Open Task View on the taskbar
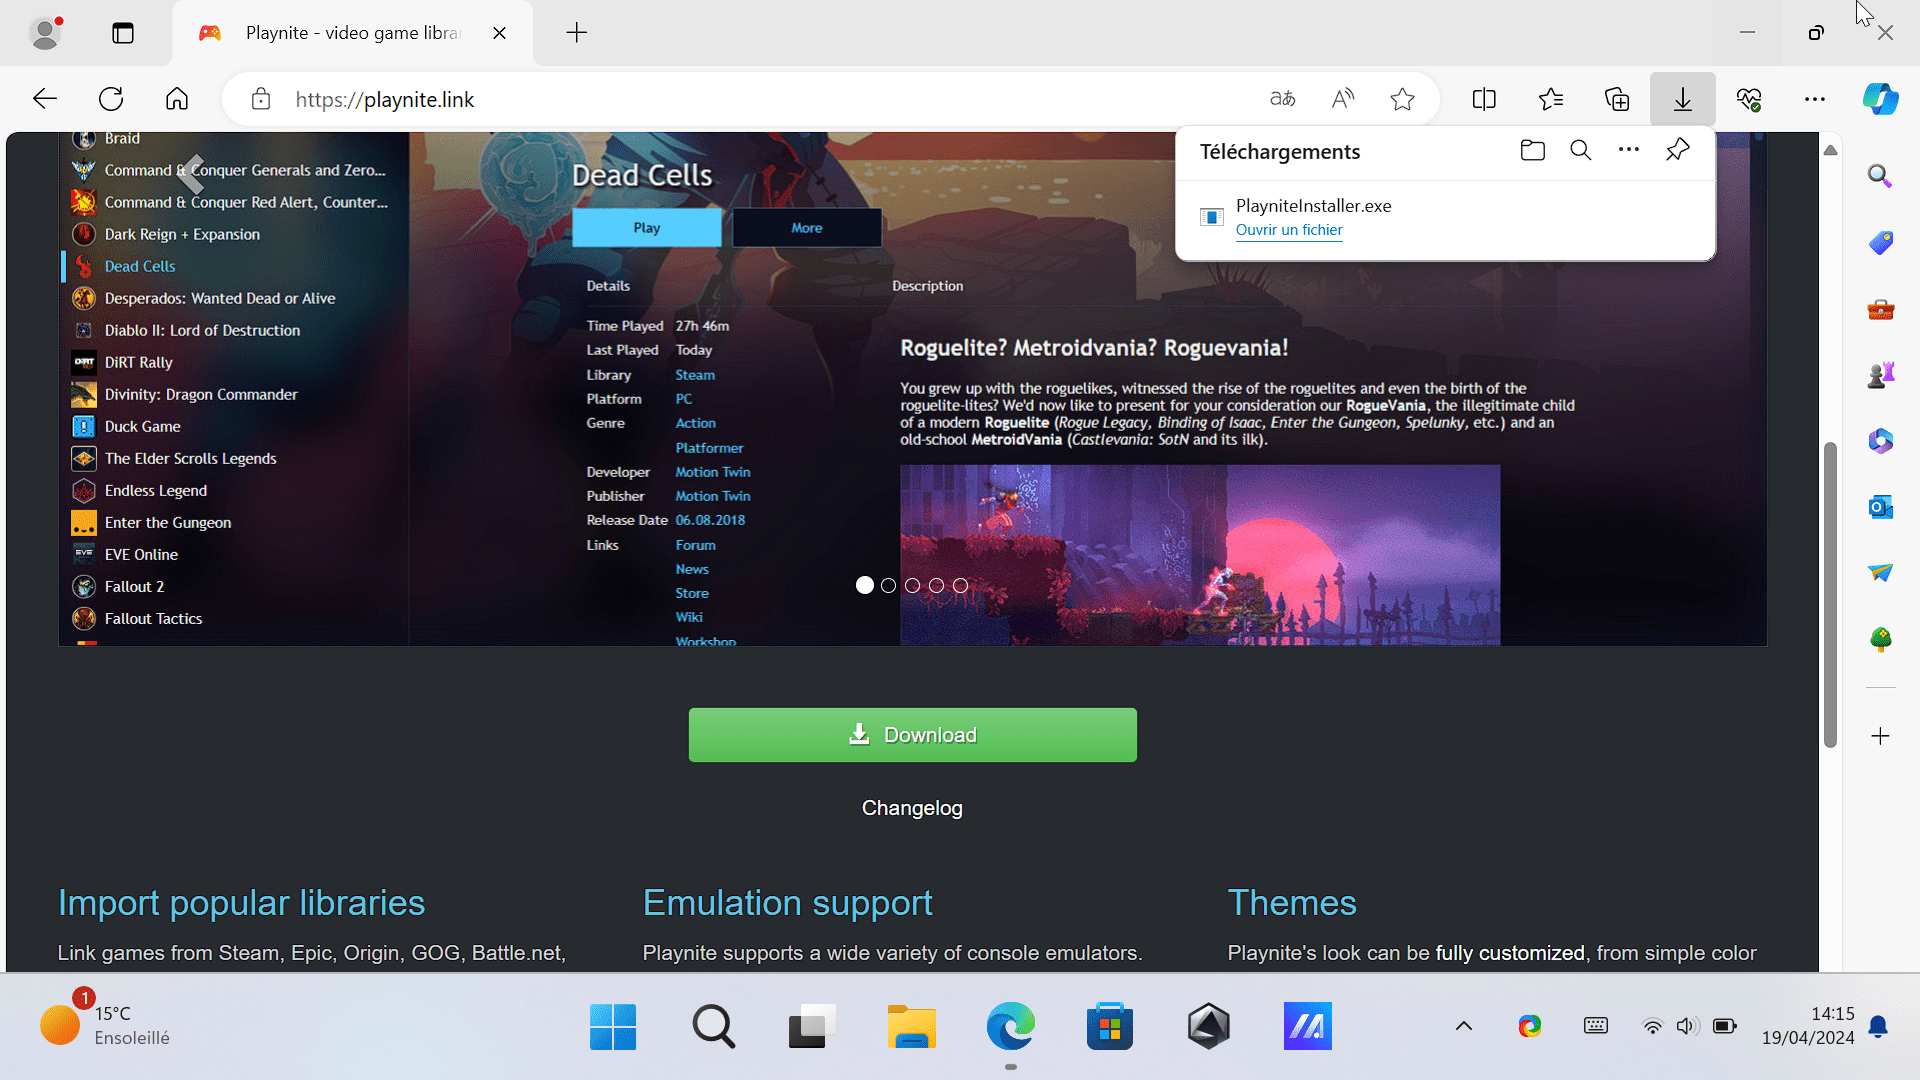 812,1027
